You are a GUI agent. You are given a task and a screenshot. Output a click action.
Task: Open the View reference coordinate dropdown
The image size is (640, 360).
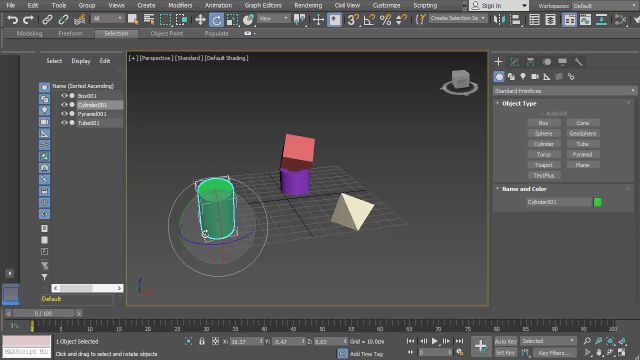click(x=273, y=18)
